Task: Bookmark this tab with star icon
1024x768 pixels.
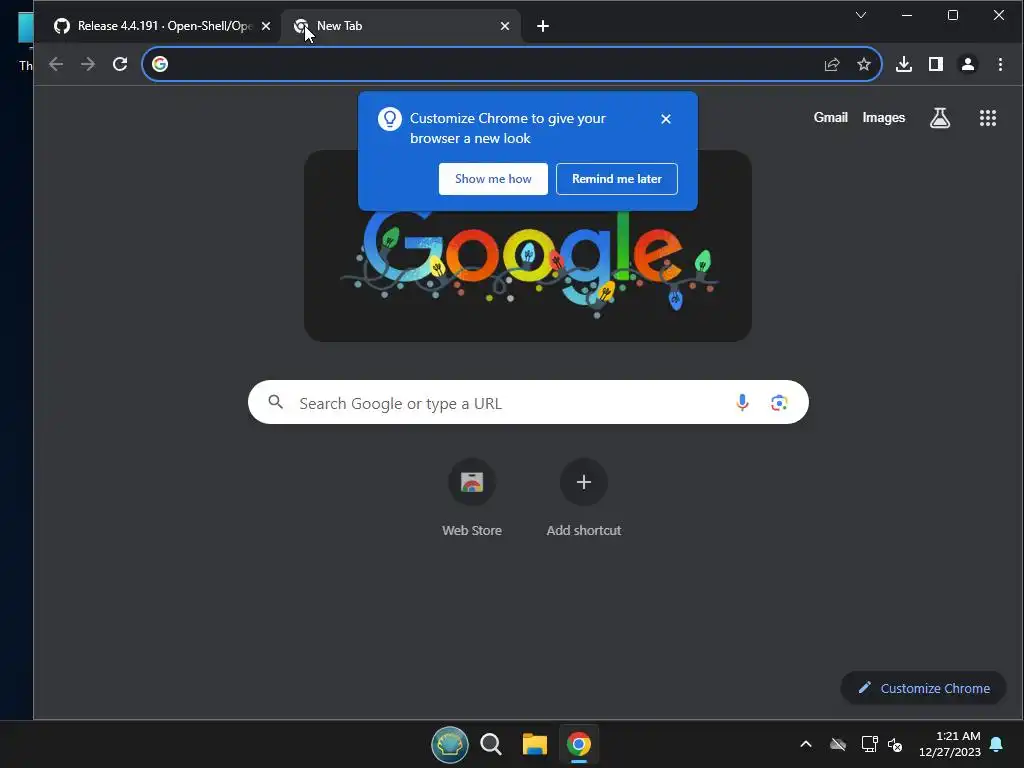Action: point(863,64)
